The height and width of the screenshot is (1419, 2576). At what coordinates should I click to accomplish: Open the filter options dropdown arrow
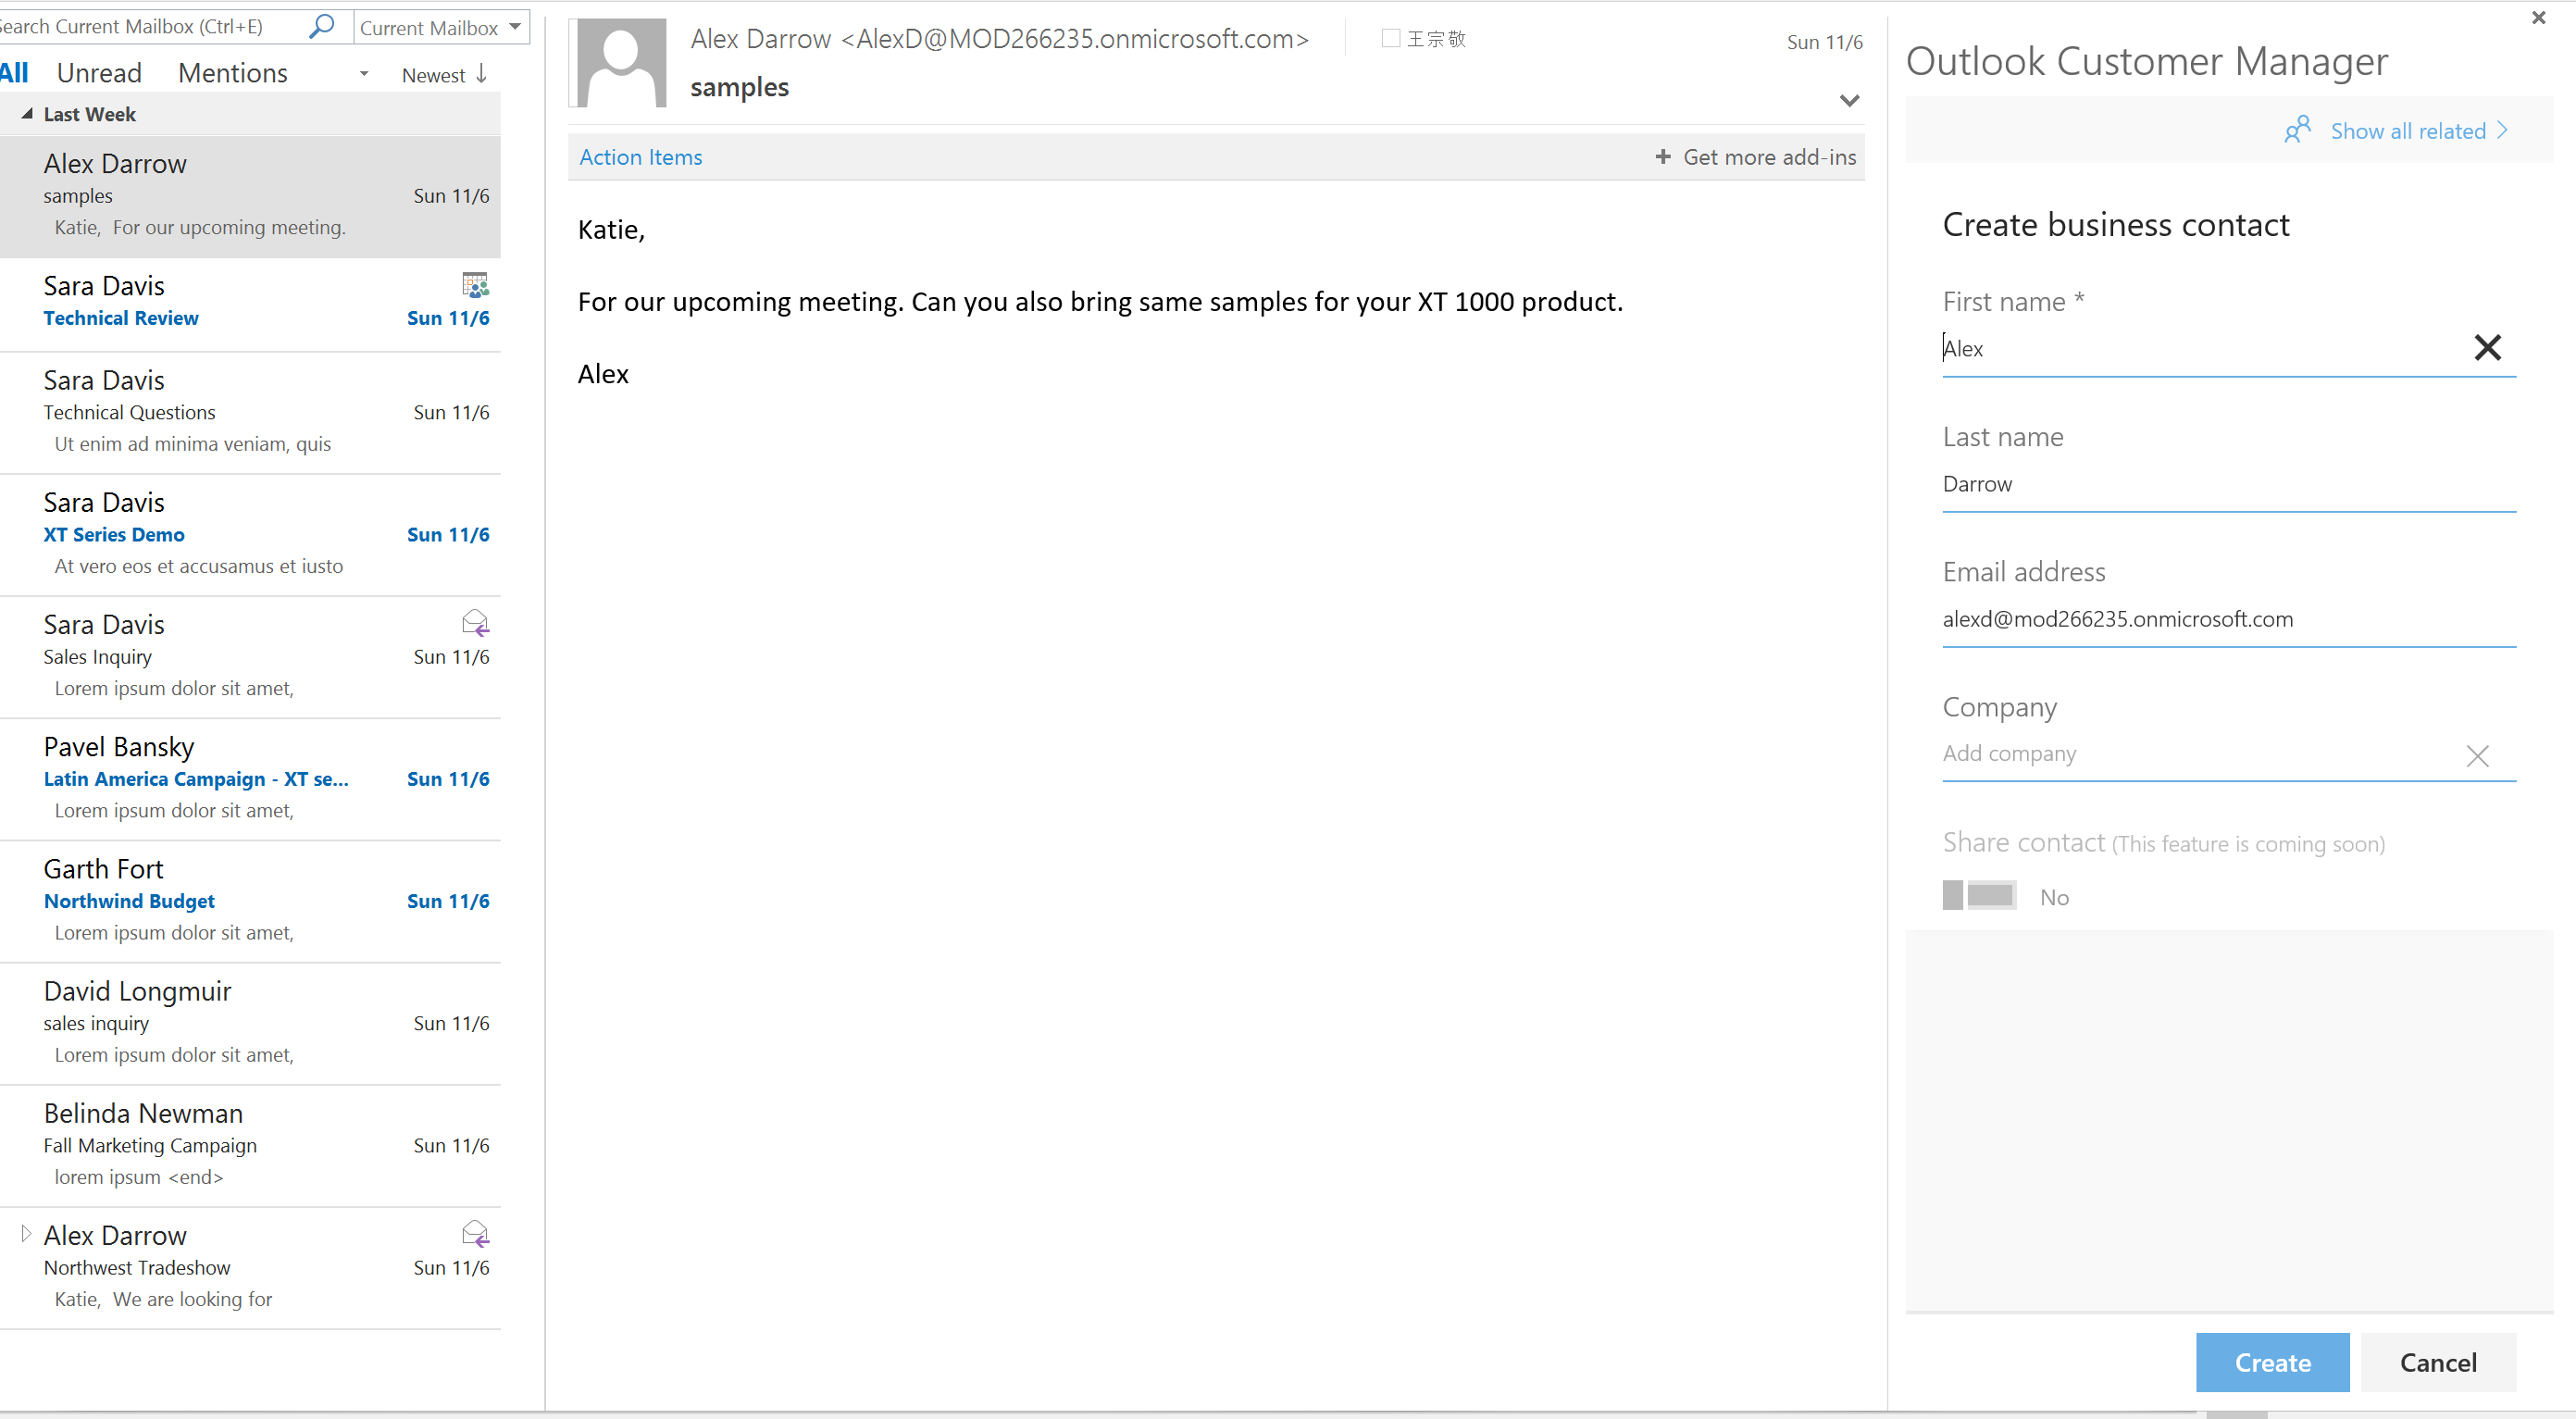click(x=364, y=74)
